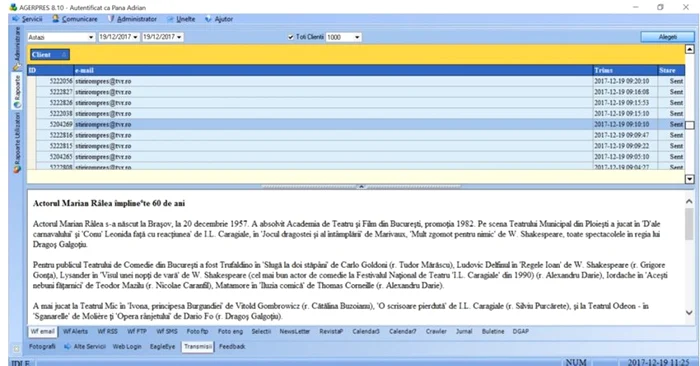The image size is (700, 366).
Task: Click the timestamp 2017-12-19 09:20:10
Action: pyautogui.click(x=621, y=81)
